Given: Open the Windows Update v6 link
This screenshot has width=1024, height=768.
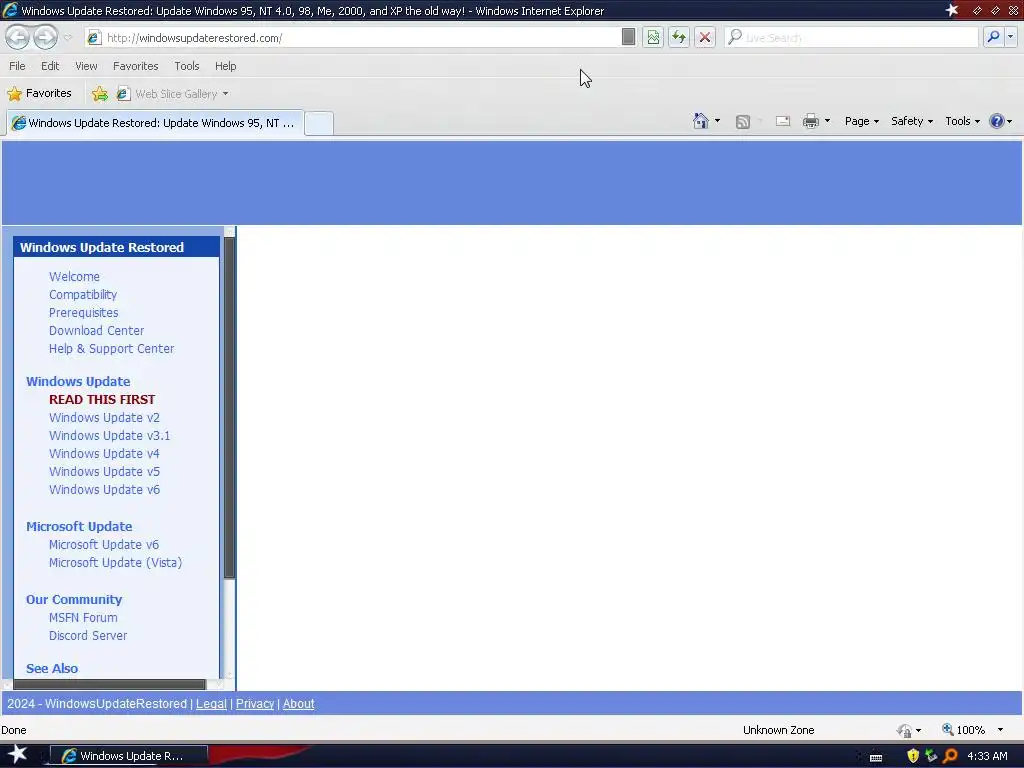Looking at the screenshot, I should pyautogui.click(x=104, y=490).
